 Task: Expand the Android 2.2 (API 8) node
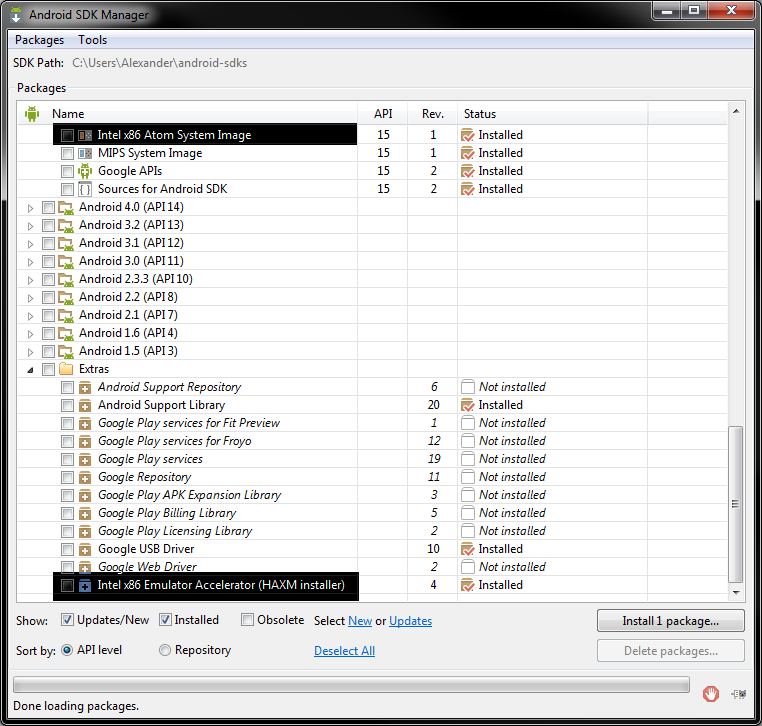30,298
